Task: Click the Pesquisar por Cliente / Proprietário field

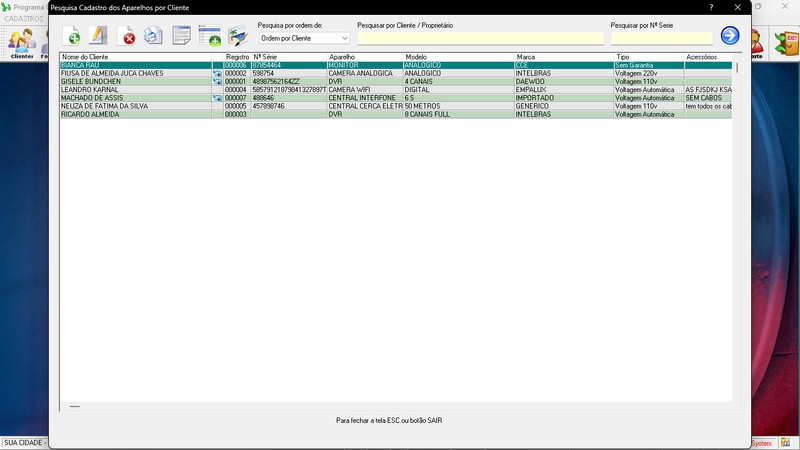Action: pyautogui.click(x=480, y=38)
